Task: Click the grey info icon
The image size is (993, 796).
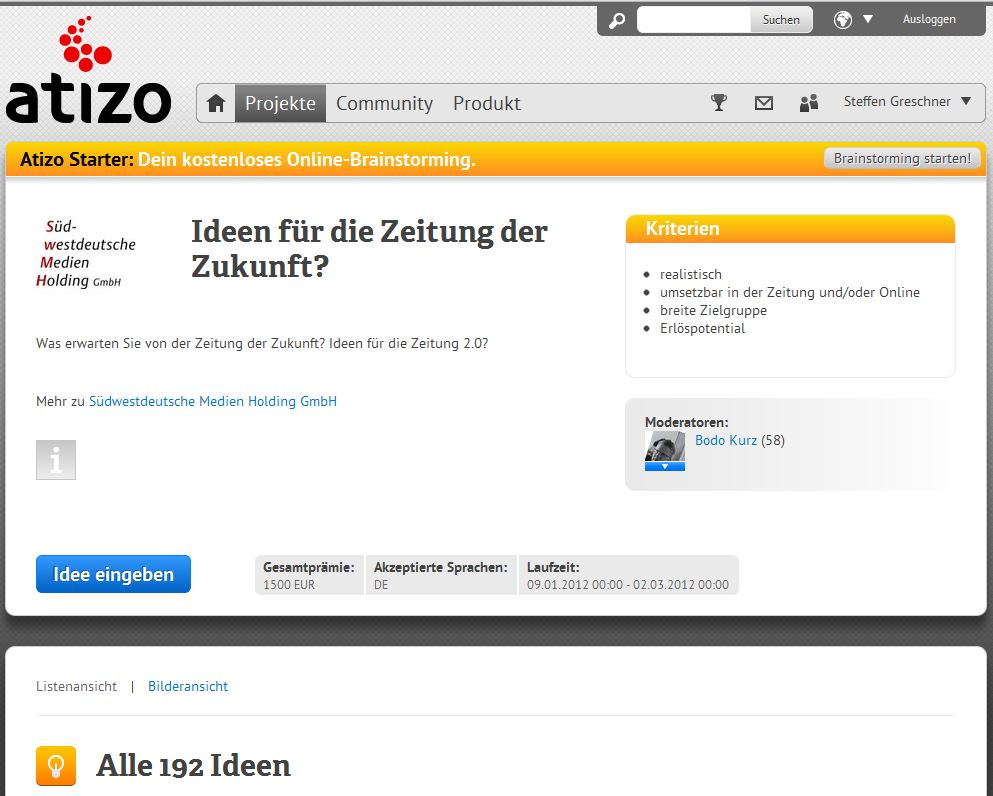Action: pos(56,460)
